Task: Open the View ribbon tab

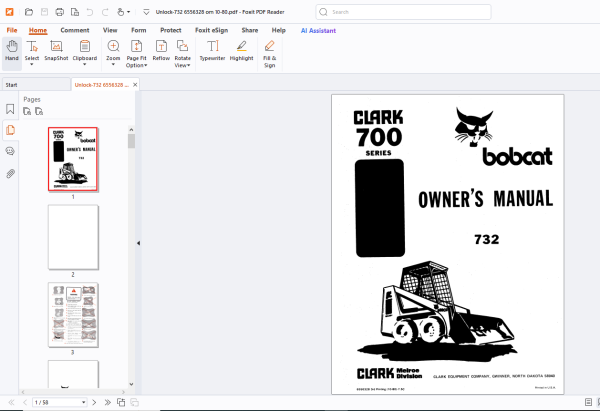Action: tap(110, 30)
